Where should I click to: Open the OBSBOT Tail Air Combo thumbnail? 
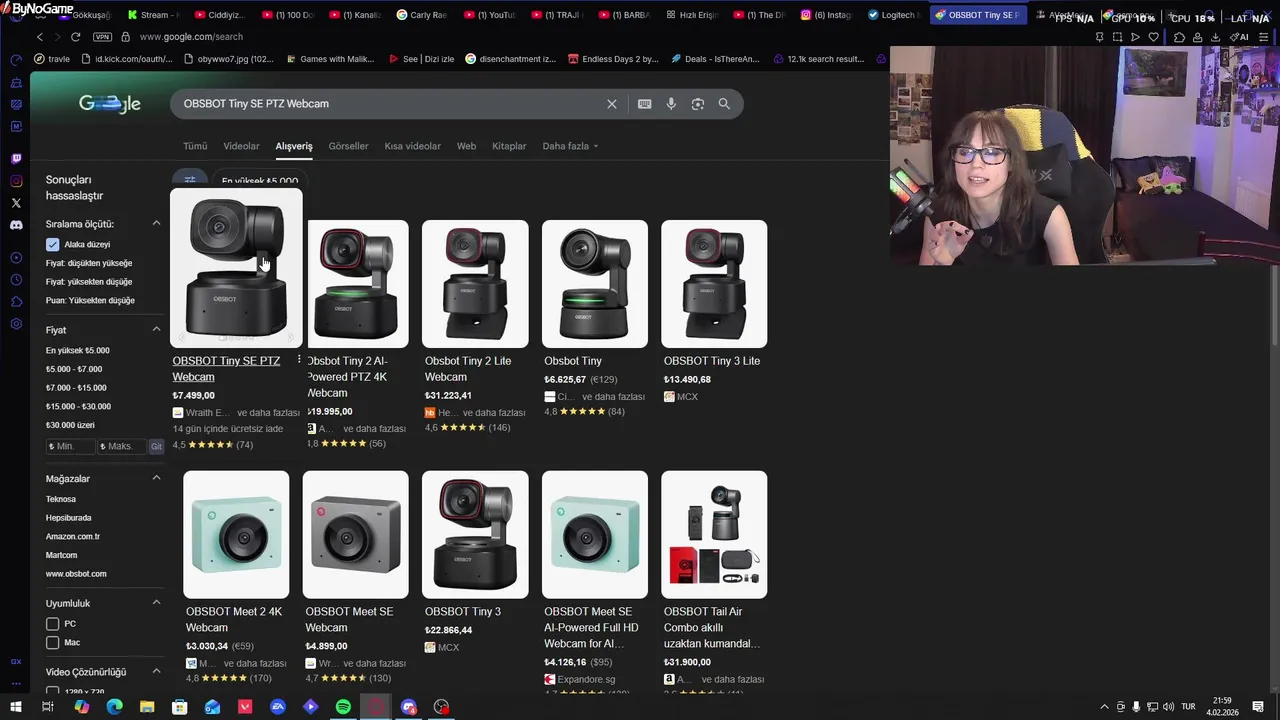[714, 535]
